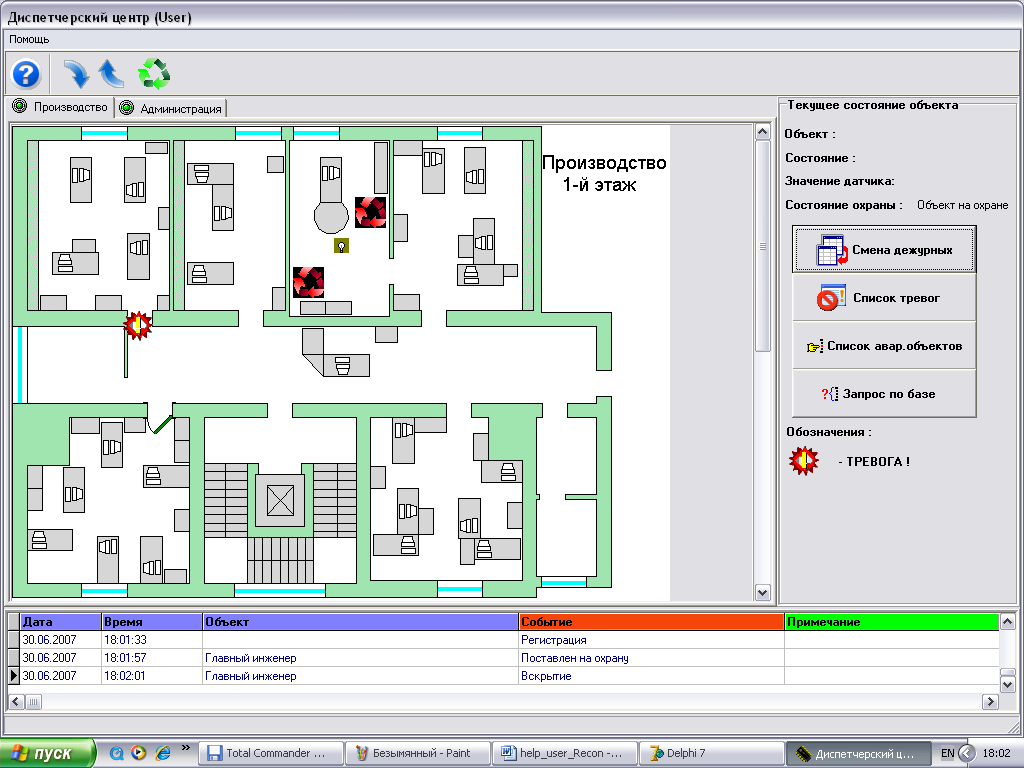Click the lower red sensor icon on plan
The width and height of the screenshot is (1024, 768).
[x=308, y=282]
